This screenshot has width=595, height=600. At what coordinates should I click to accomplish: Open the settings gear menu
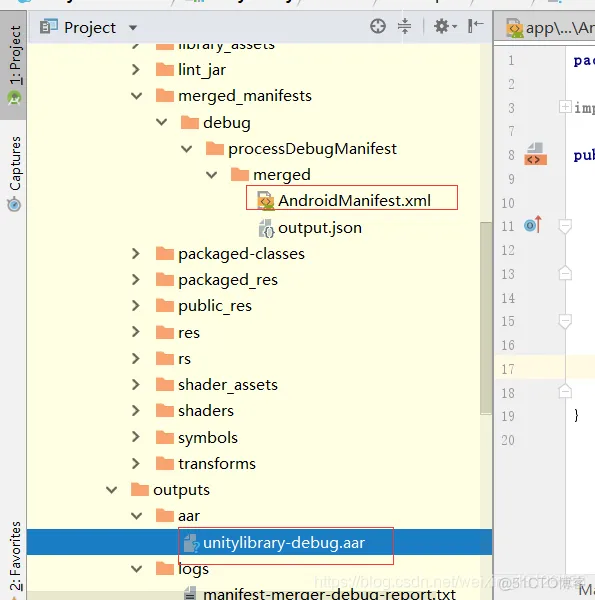pos(445,26)
